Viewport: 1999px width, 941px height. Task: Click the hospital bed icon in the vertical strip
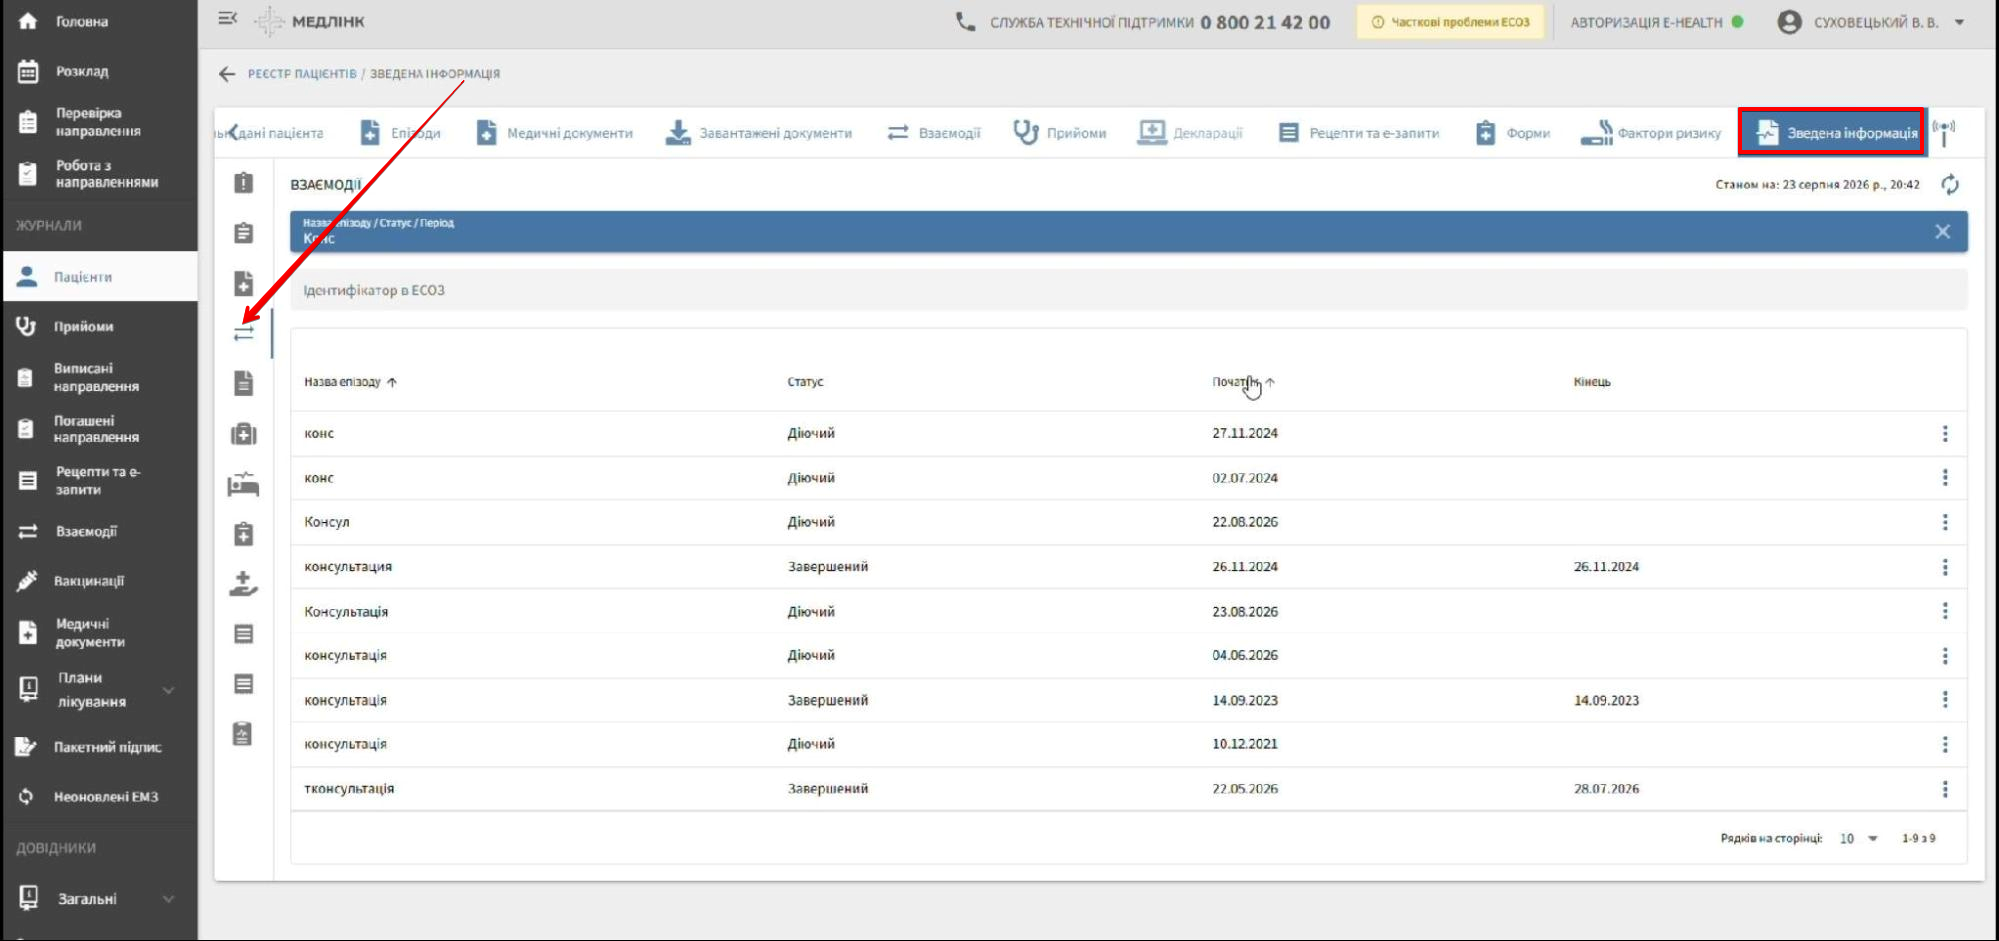243,484
